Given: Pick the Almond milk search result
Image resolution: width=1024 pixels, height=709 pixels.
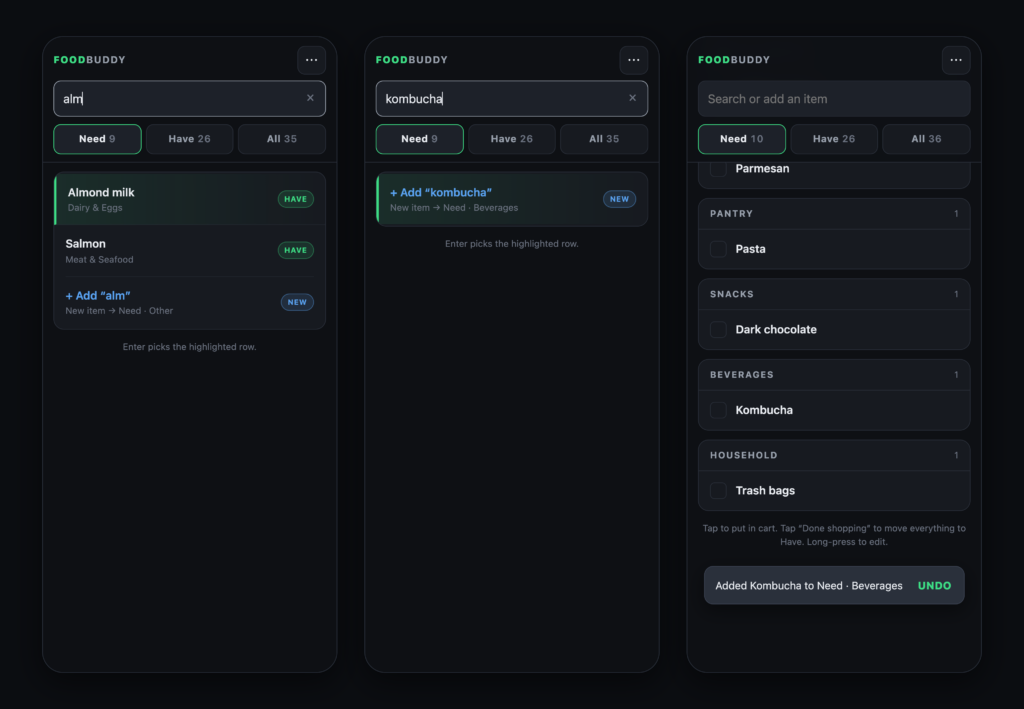Looking at the screenshot, I should [x=189, y=199].
